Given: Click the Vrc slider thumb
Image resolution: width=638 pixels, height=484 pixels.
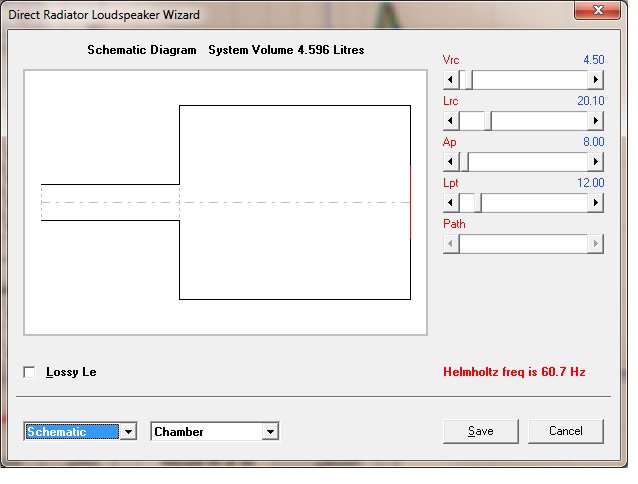Looking at the screenshot, I should point(468,80).
